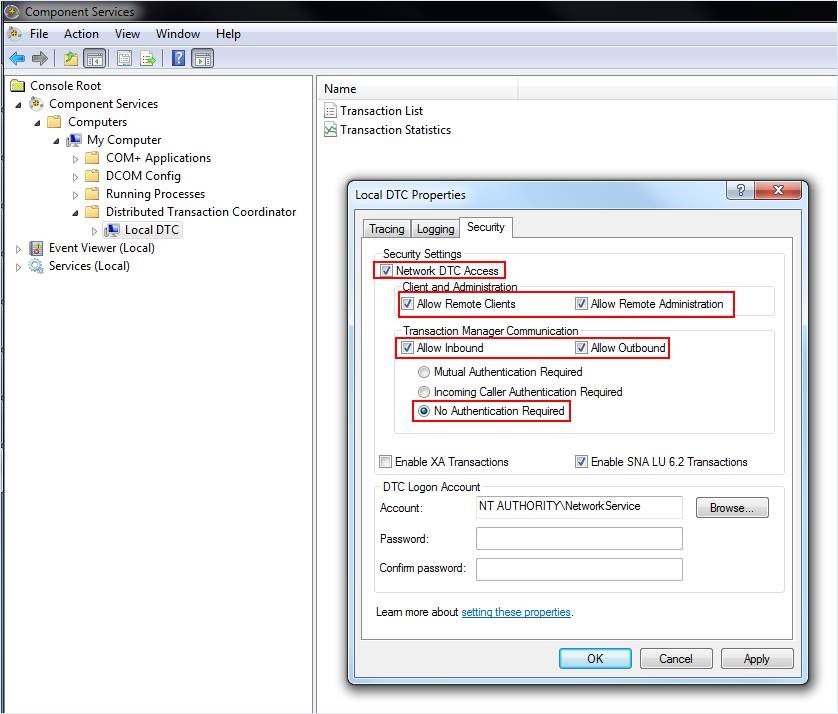Open the Help menu

[228, 34]
